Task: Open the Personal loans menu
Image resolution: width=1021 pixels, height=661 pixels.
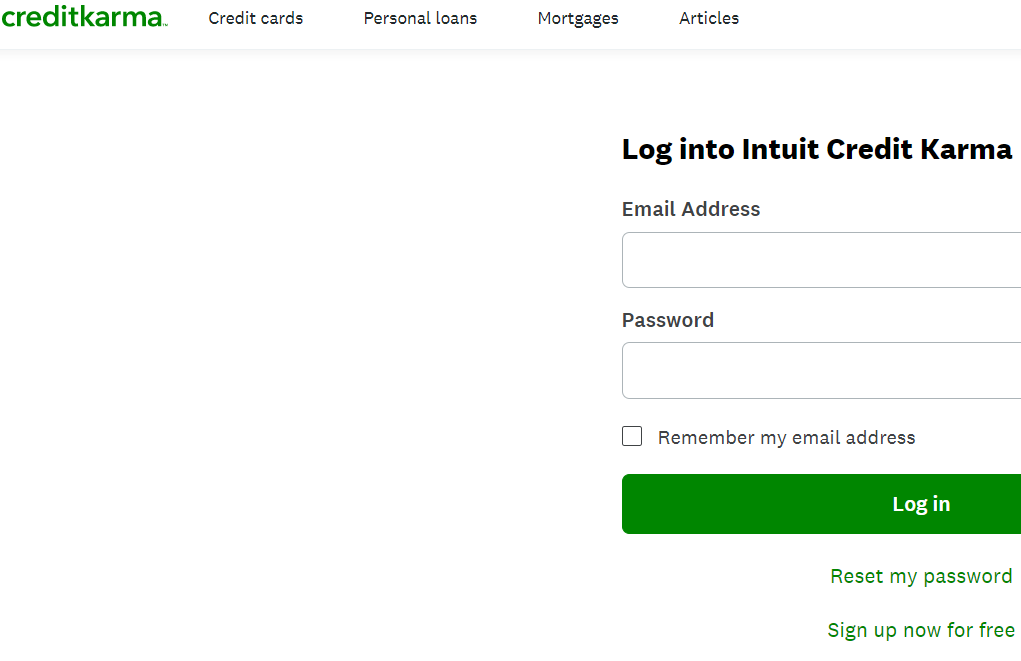Action: coord(420,18)
